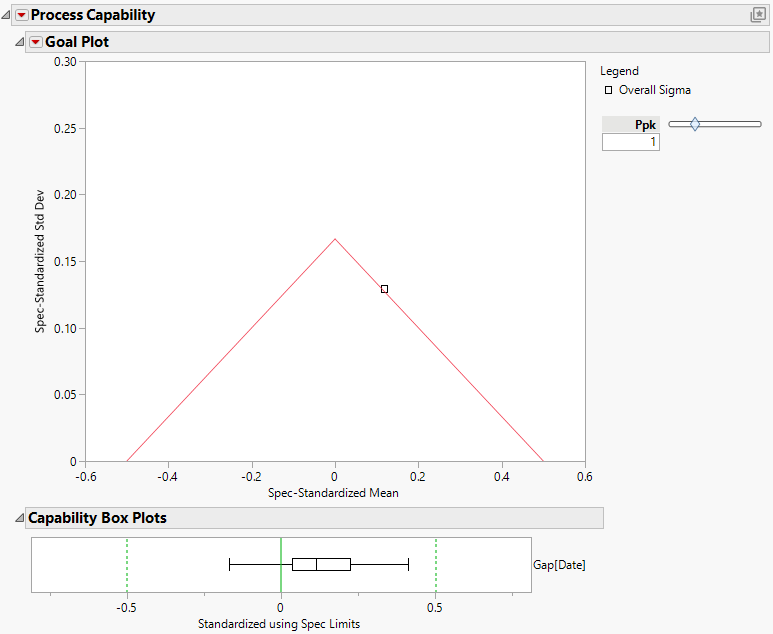This screenshot has height=634, width=773.
Task: Collapse the Goal Plot disclosure triangle
Action: [x=20, y=42]
